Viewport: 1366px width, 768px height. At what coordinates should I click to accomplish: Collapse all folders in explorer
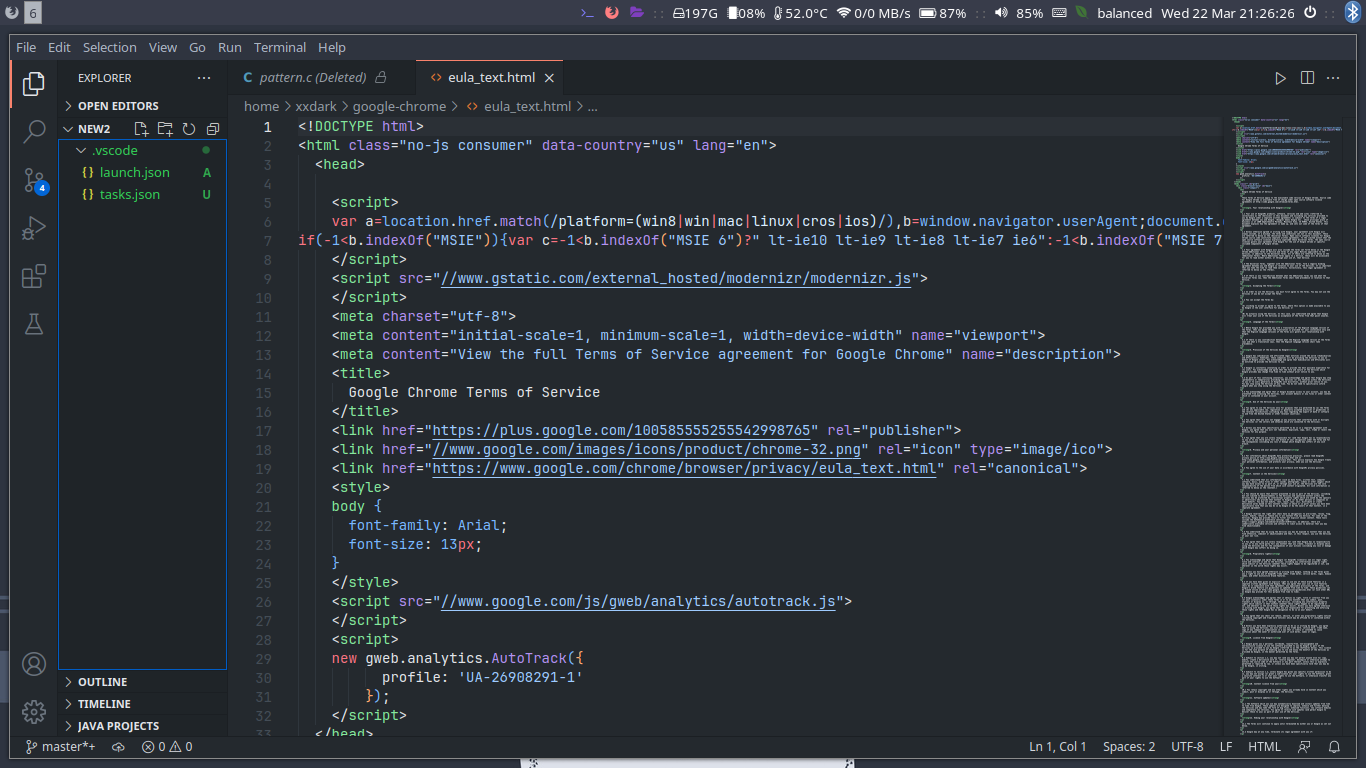click(x=213, y=129)
